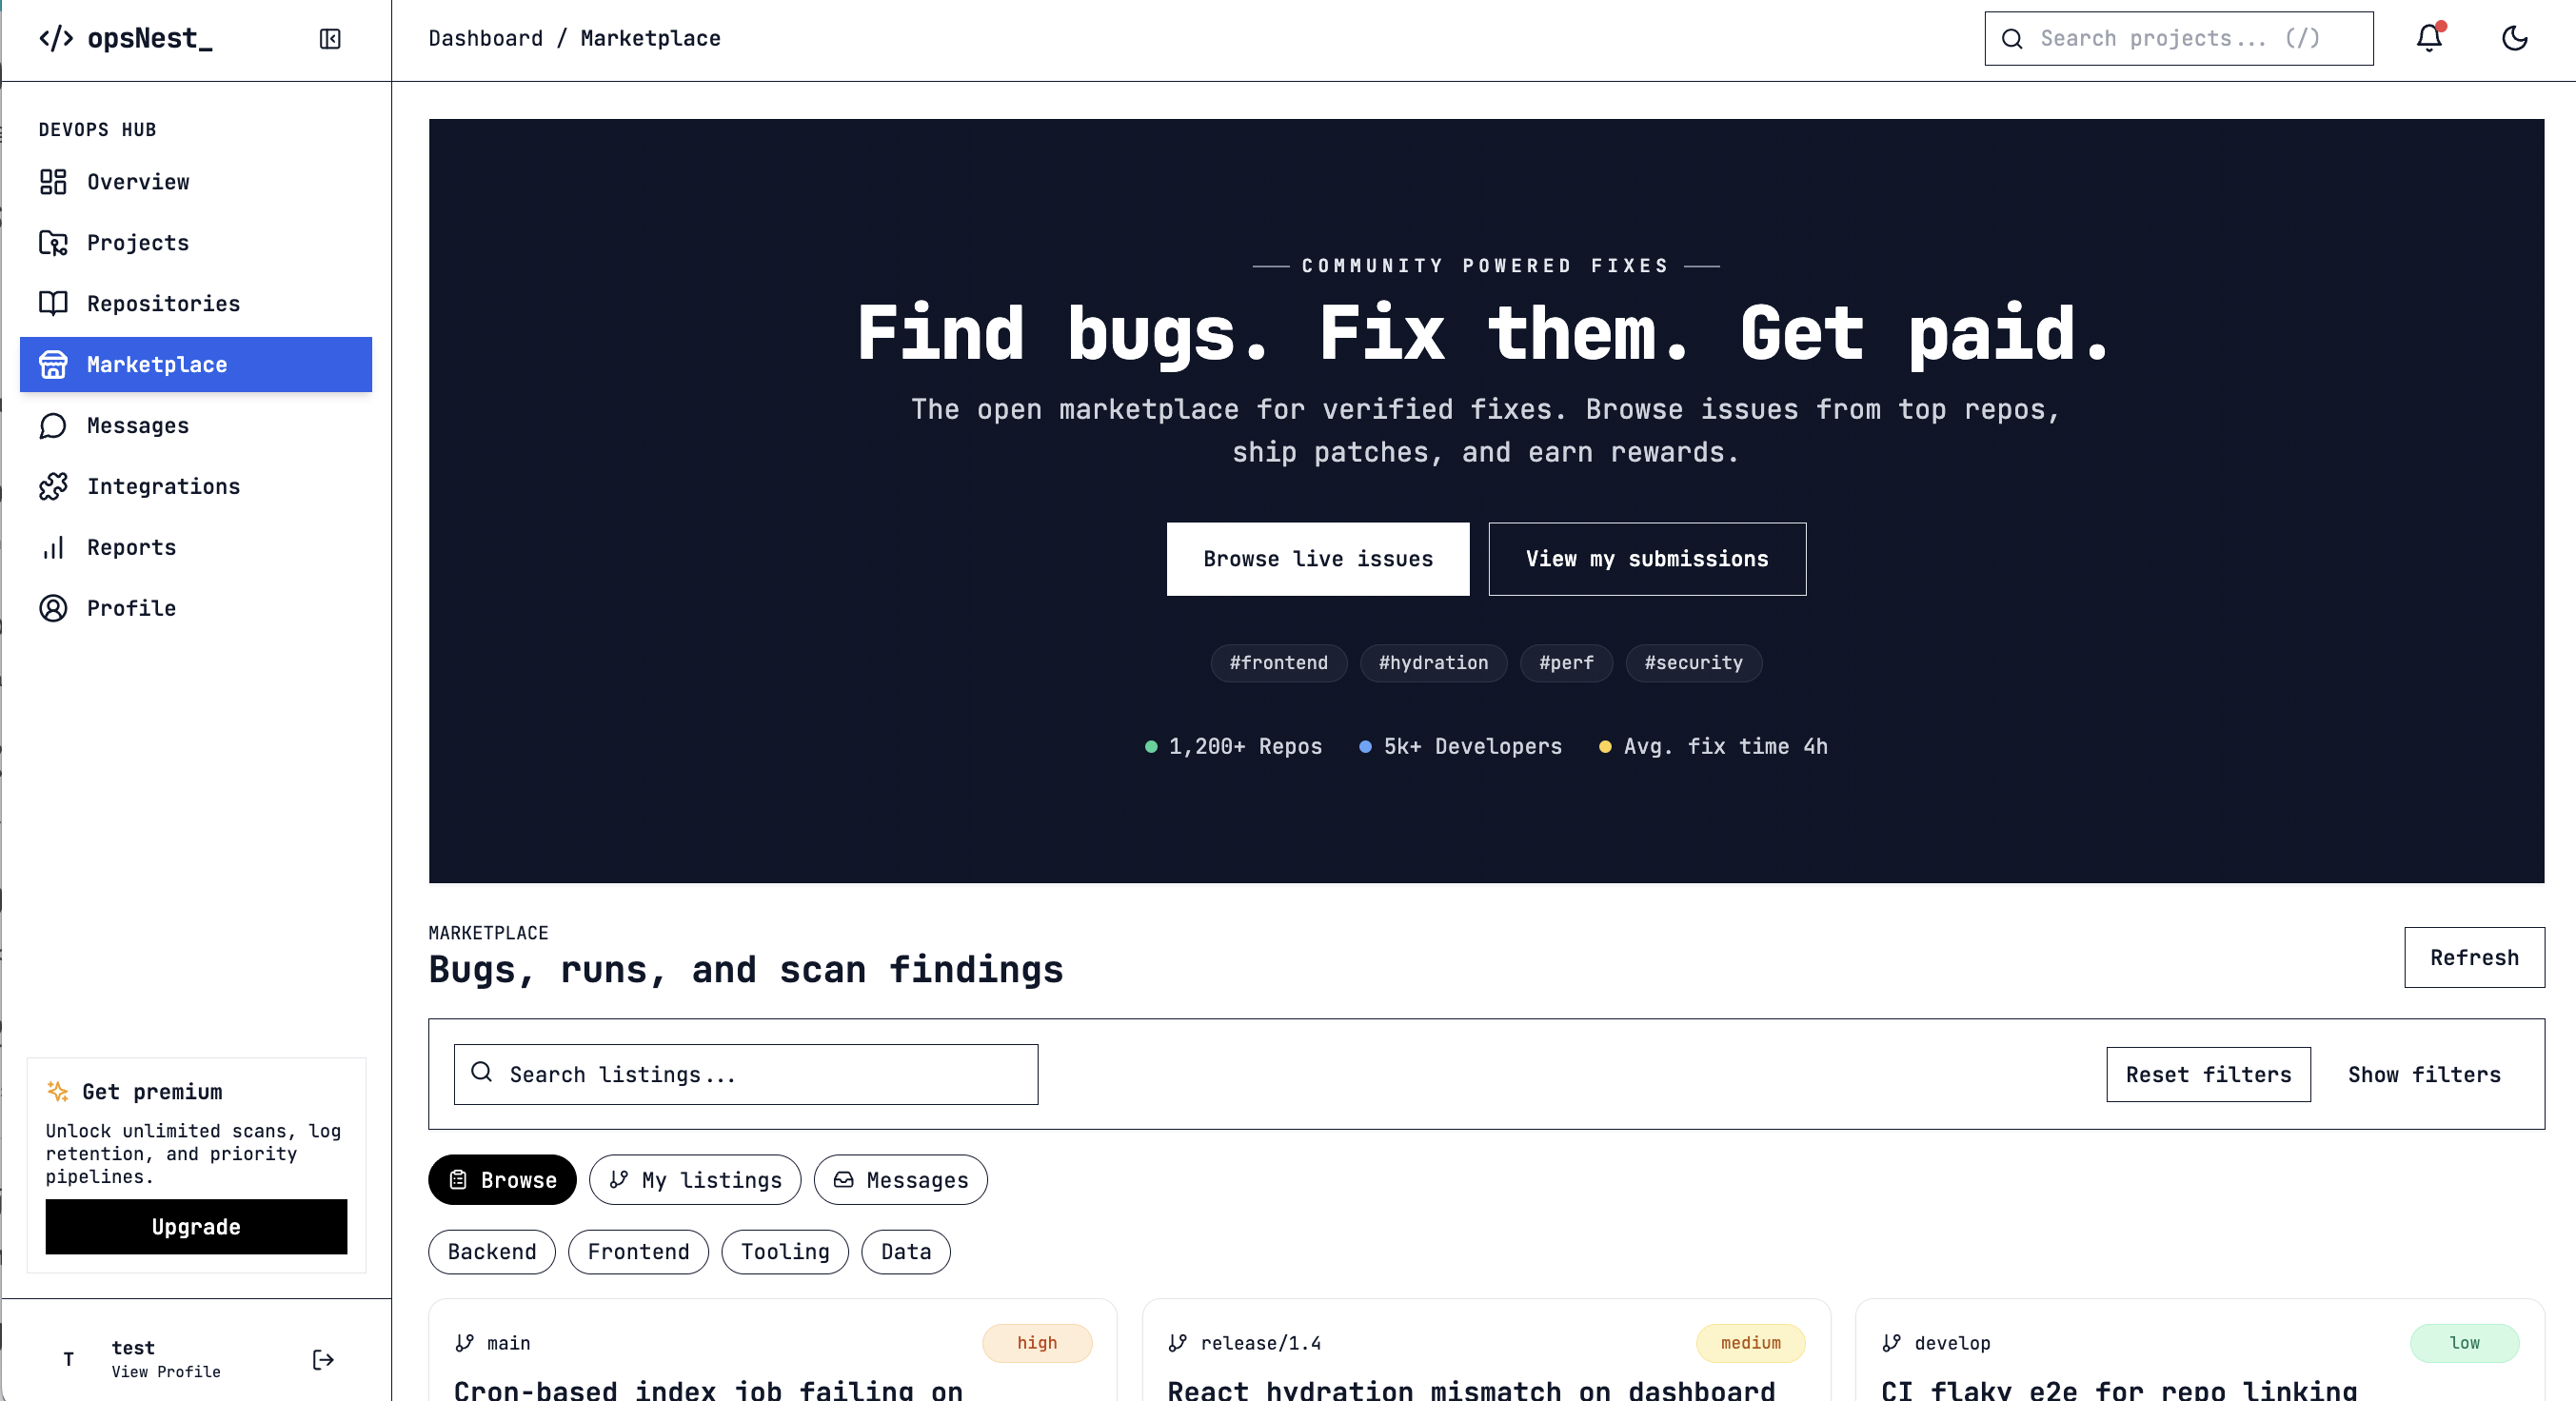Click the logout icon beside test
The image size is (2576, 1401).
[x=323, y=1359]
